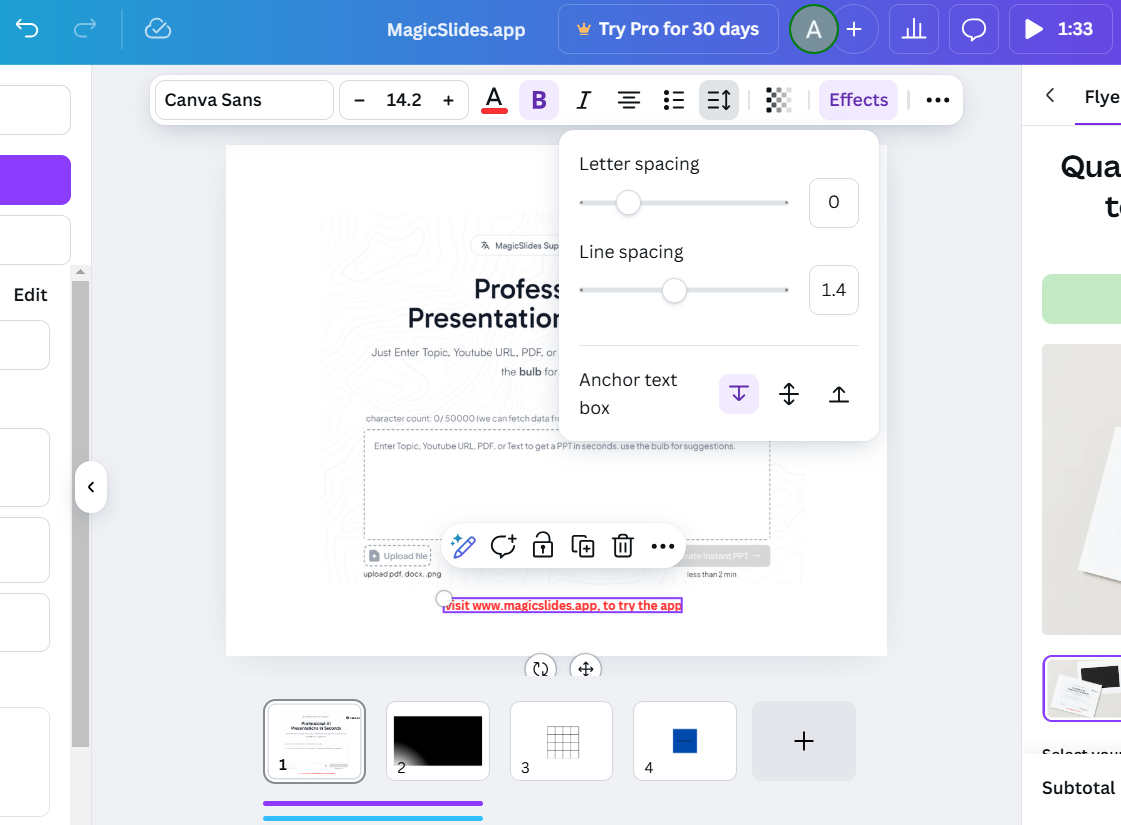The height and width of the screenshot is (825, 1121).
Task: Select slide 3 thumbnail
Action: [x=561, y=741]
